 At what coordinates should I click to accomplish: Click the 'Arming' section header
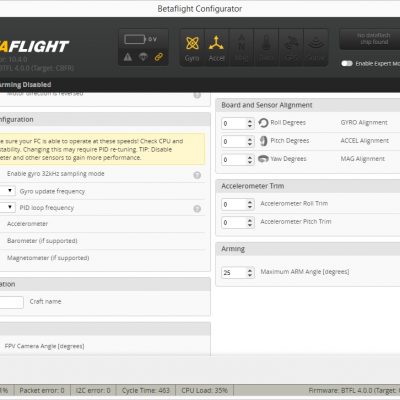click(x=233, y=249)
